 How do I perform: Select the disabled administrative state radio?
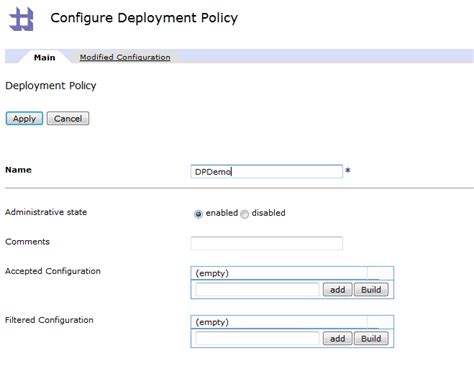244,214
